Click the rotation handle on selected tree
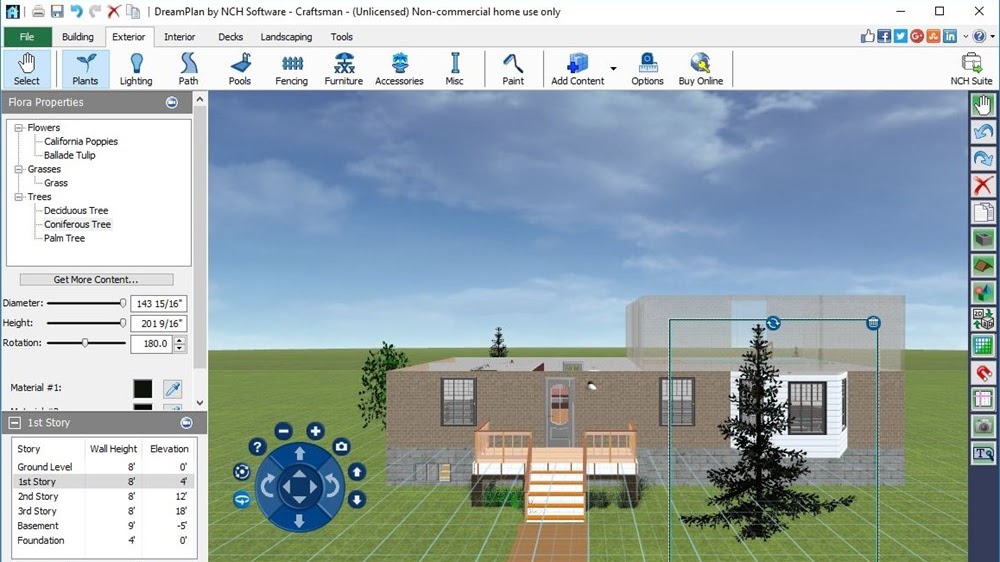Viewport: 1000px width, 562px height. pyautogui.click(x=773, y=323)
